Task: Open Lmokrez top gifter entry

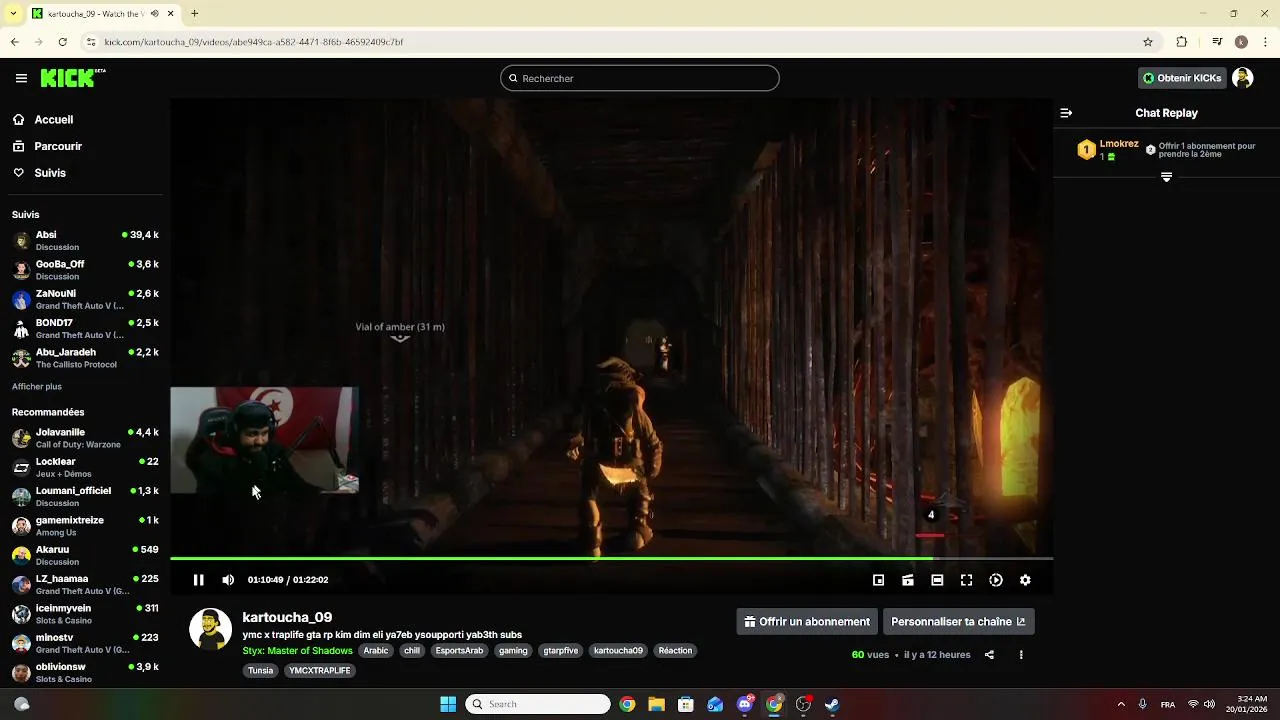Action: 1108,150
